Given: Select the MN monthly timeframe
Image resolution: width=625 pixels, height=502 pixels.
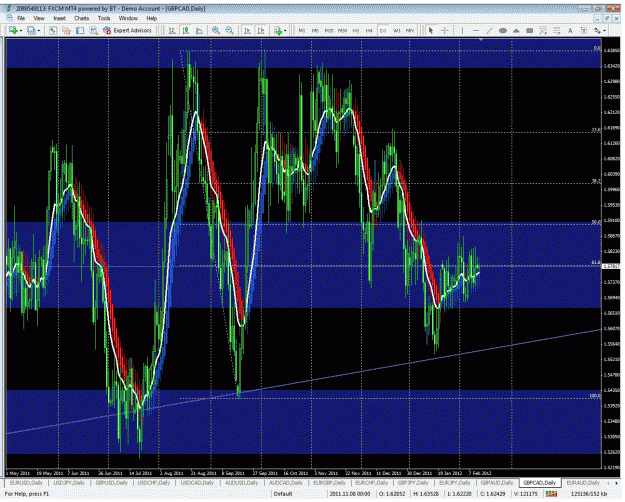Looking at the screenshot, I should point(410,30).
